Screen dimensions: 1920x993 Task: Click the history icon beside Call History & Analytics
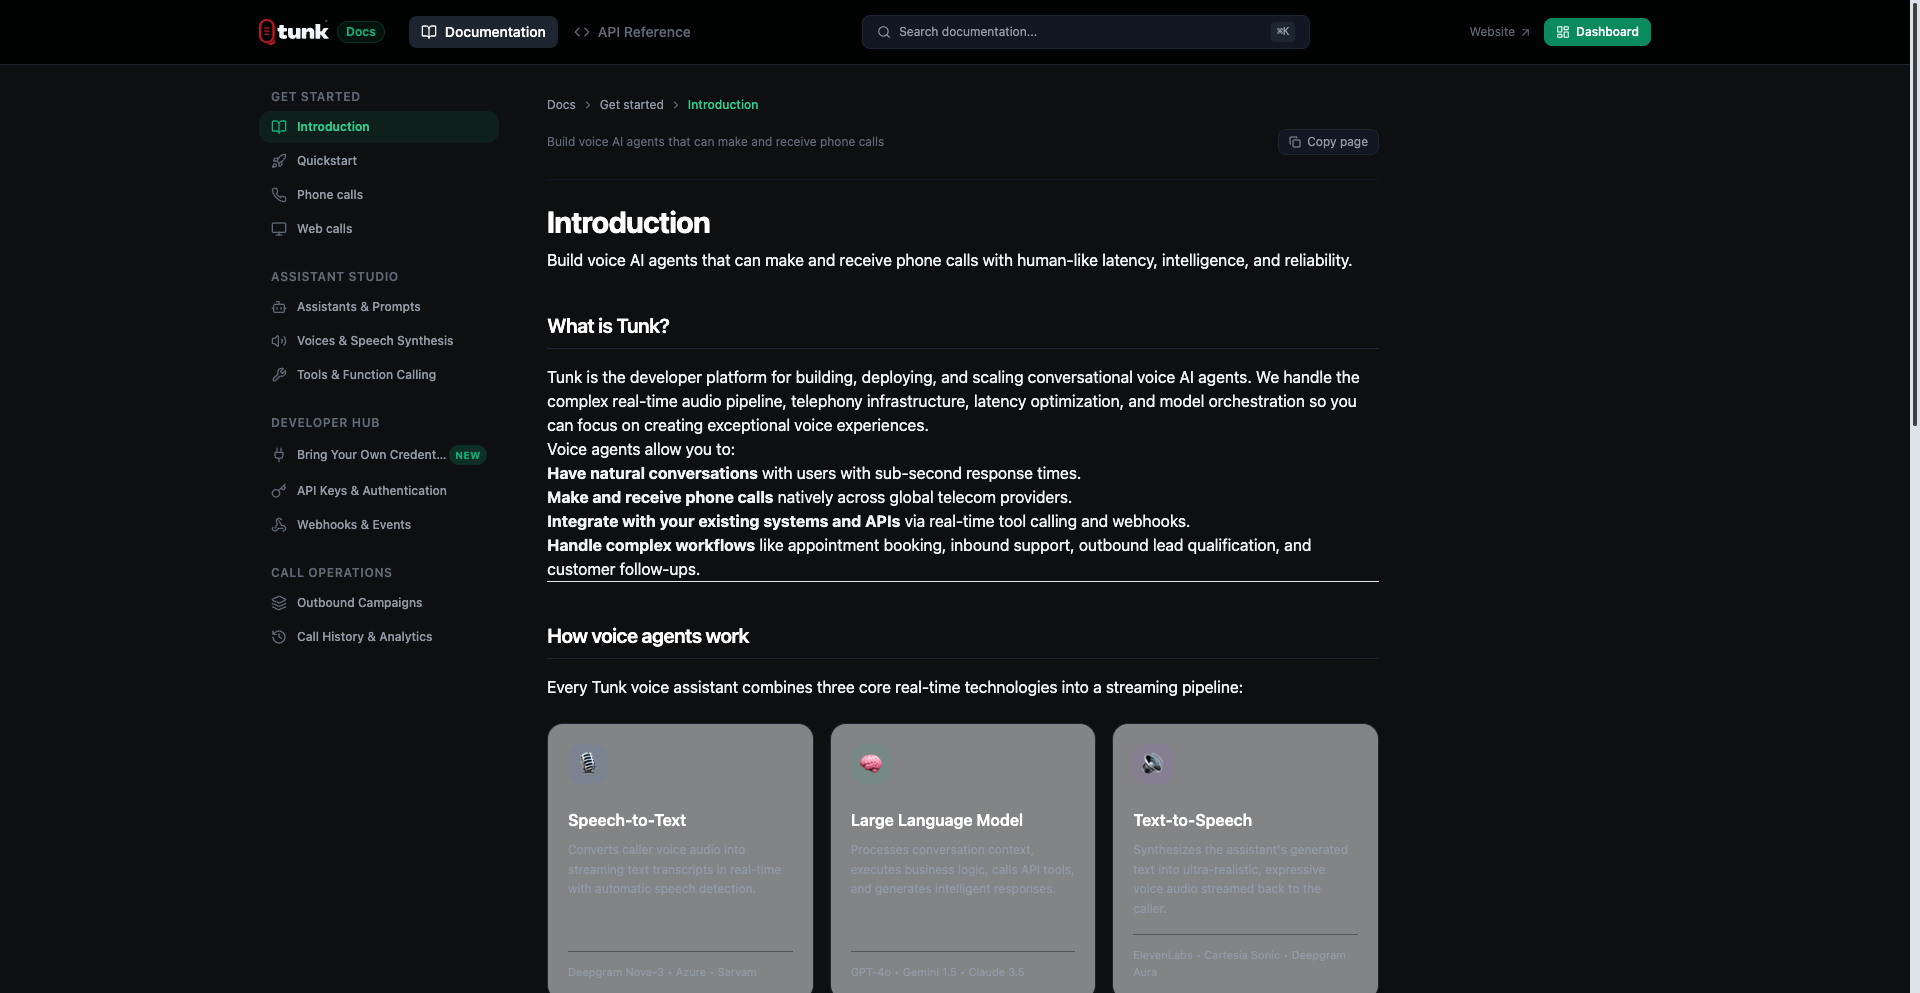tap(279, 637)
